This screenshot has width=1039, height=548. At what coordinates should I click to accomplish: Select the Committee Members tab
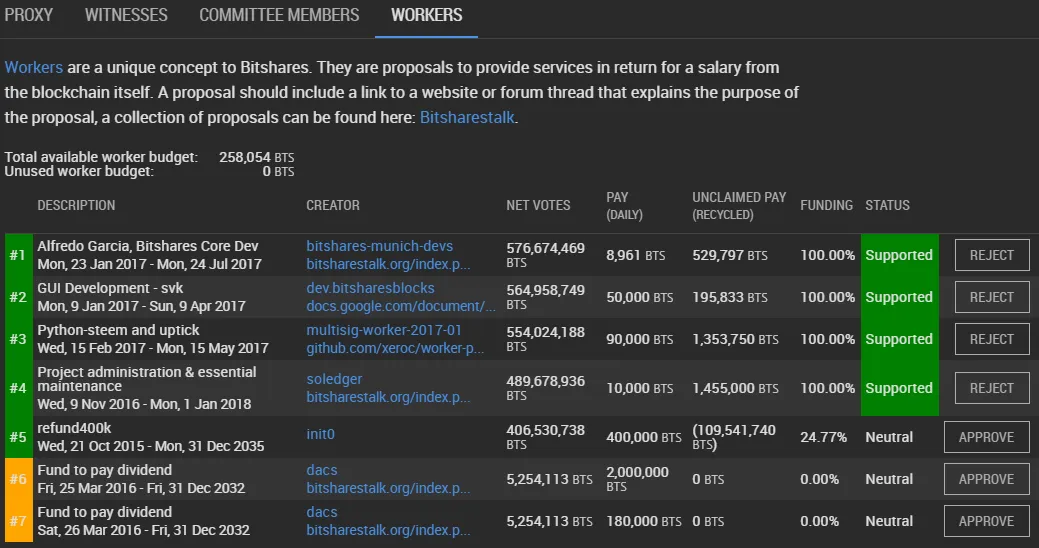279,15
